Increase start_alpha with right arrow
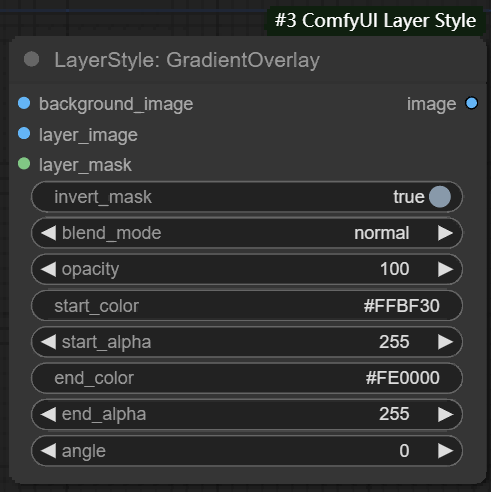The height and width of the screenshot is (492, 491). pos(445,342)
